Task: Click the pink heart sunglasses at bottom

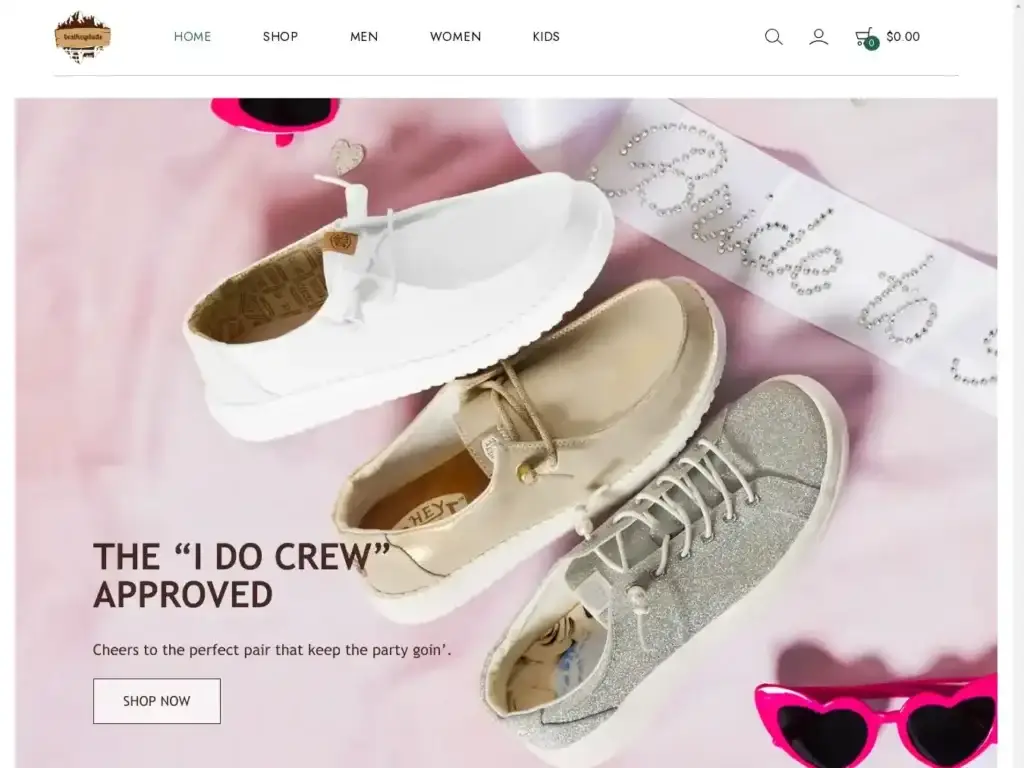Action: [x=880, y=720]
